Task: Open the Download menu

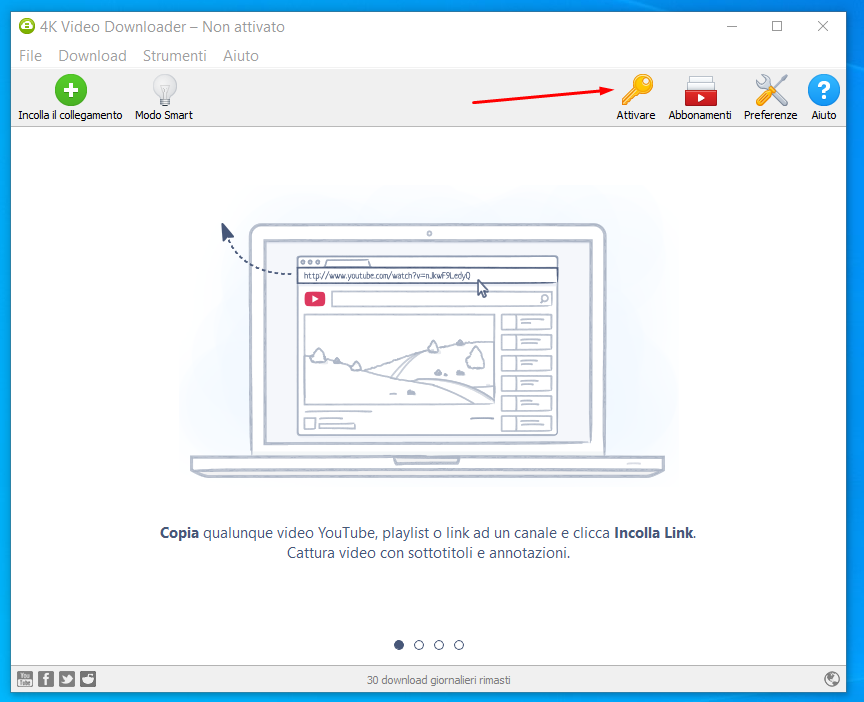Action: [x=92, y=56]
